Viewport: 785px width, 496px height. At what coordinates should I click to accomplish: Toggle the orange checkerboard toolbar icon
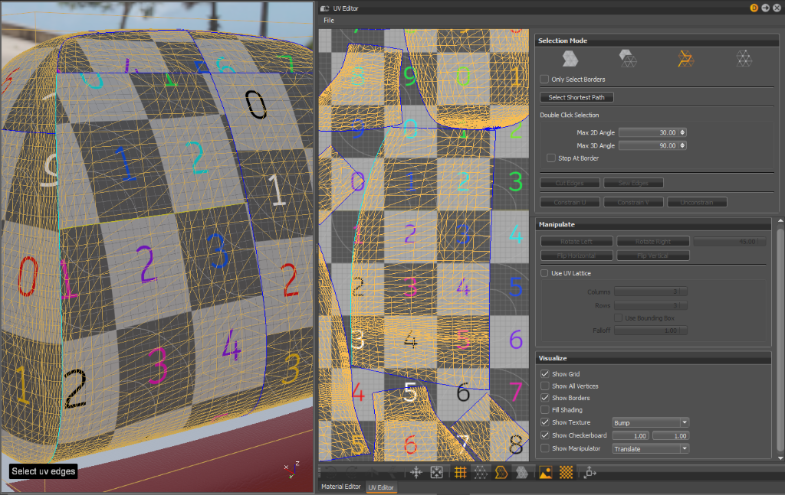(x=566, y=472)
